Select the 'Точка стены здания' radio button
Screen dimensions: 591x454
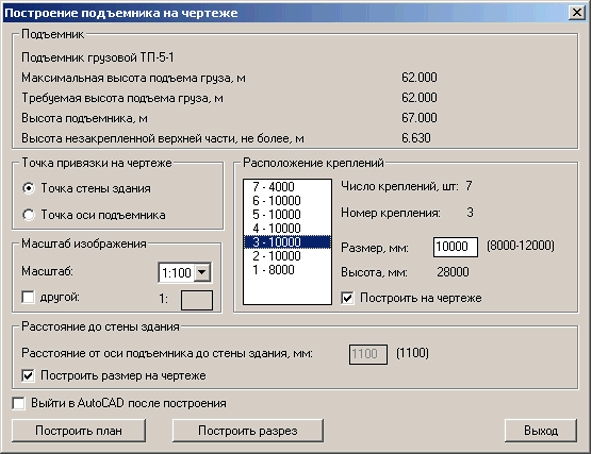pos(29,188)
